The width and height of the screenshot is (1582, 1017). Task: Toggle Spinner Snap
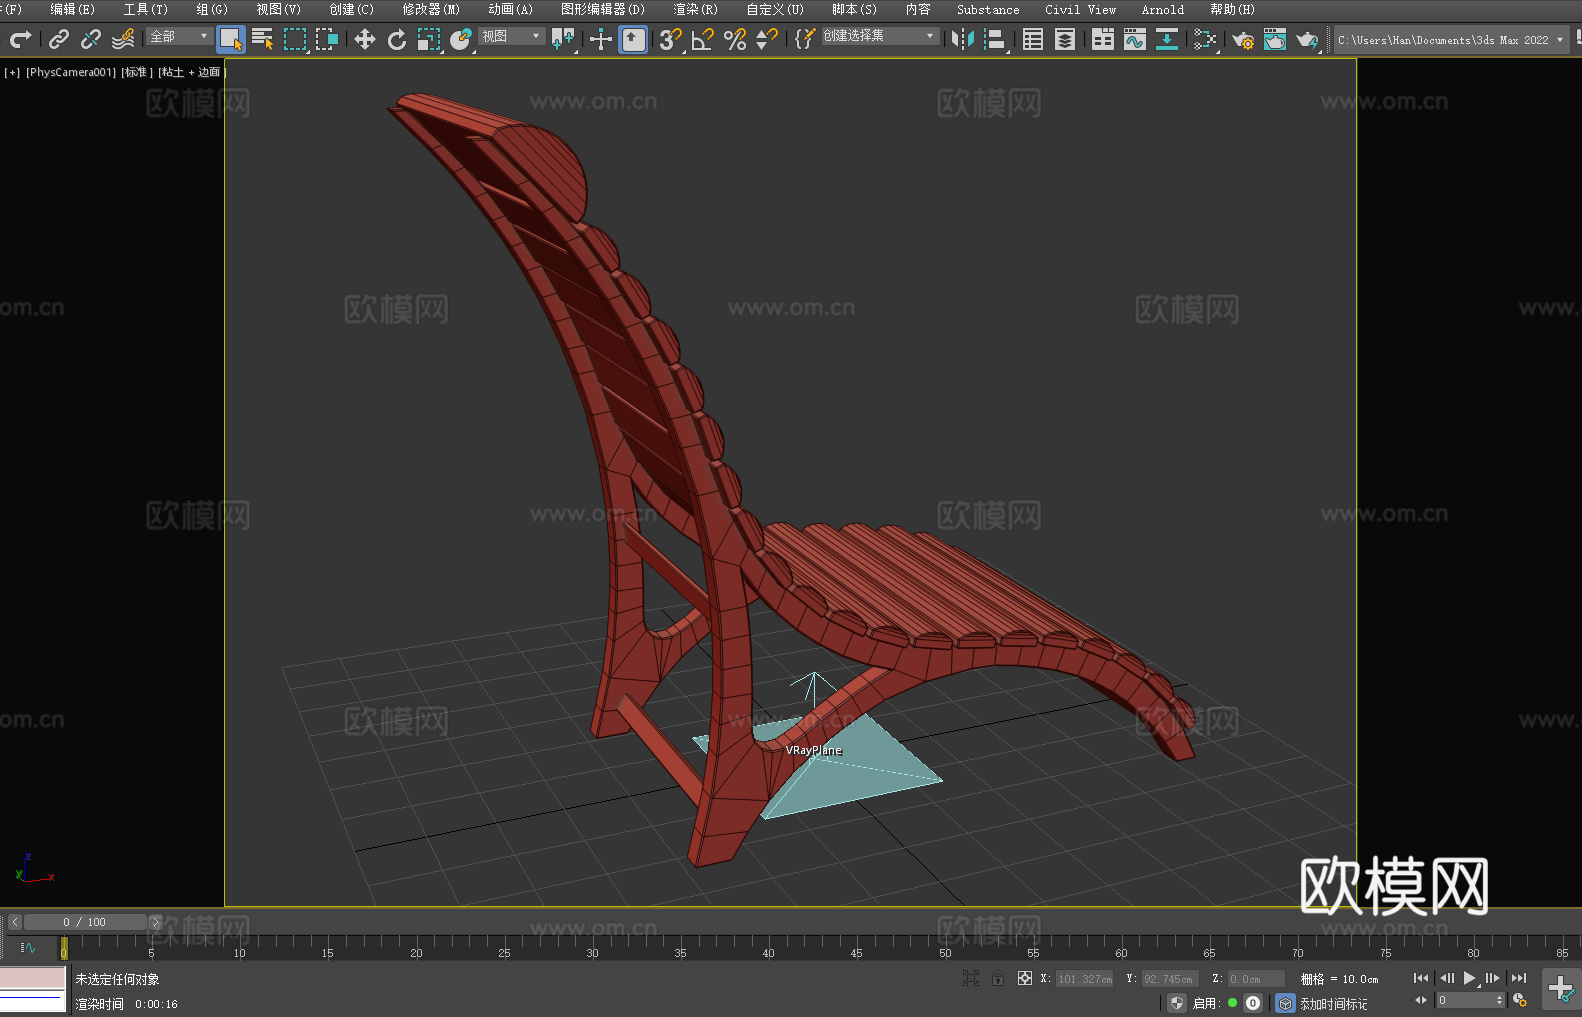(x=767, y=40)
